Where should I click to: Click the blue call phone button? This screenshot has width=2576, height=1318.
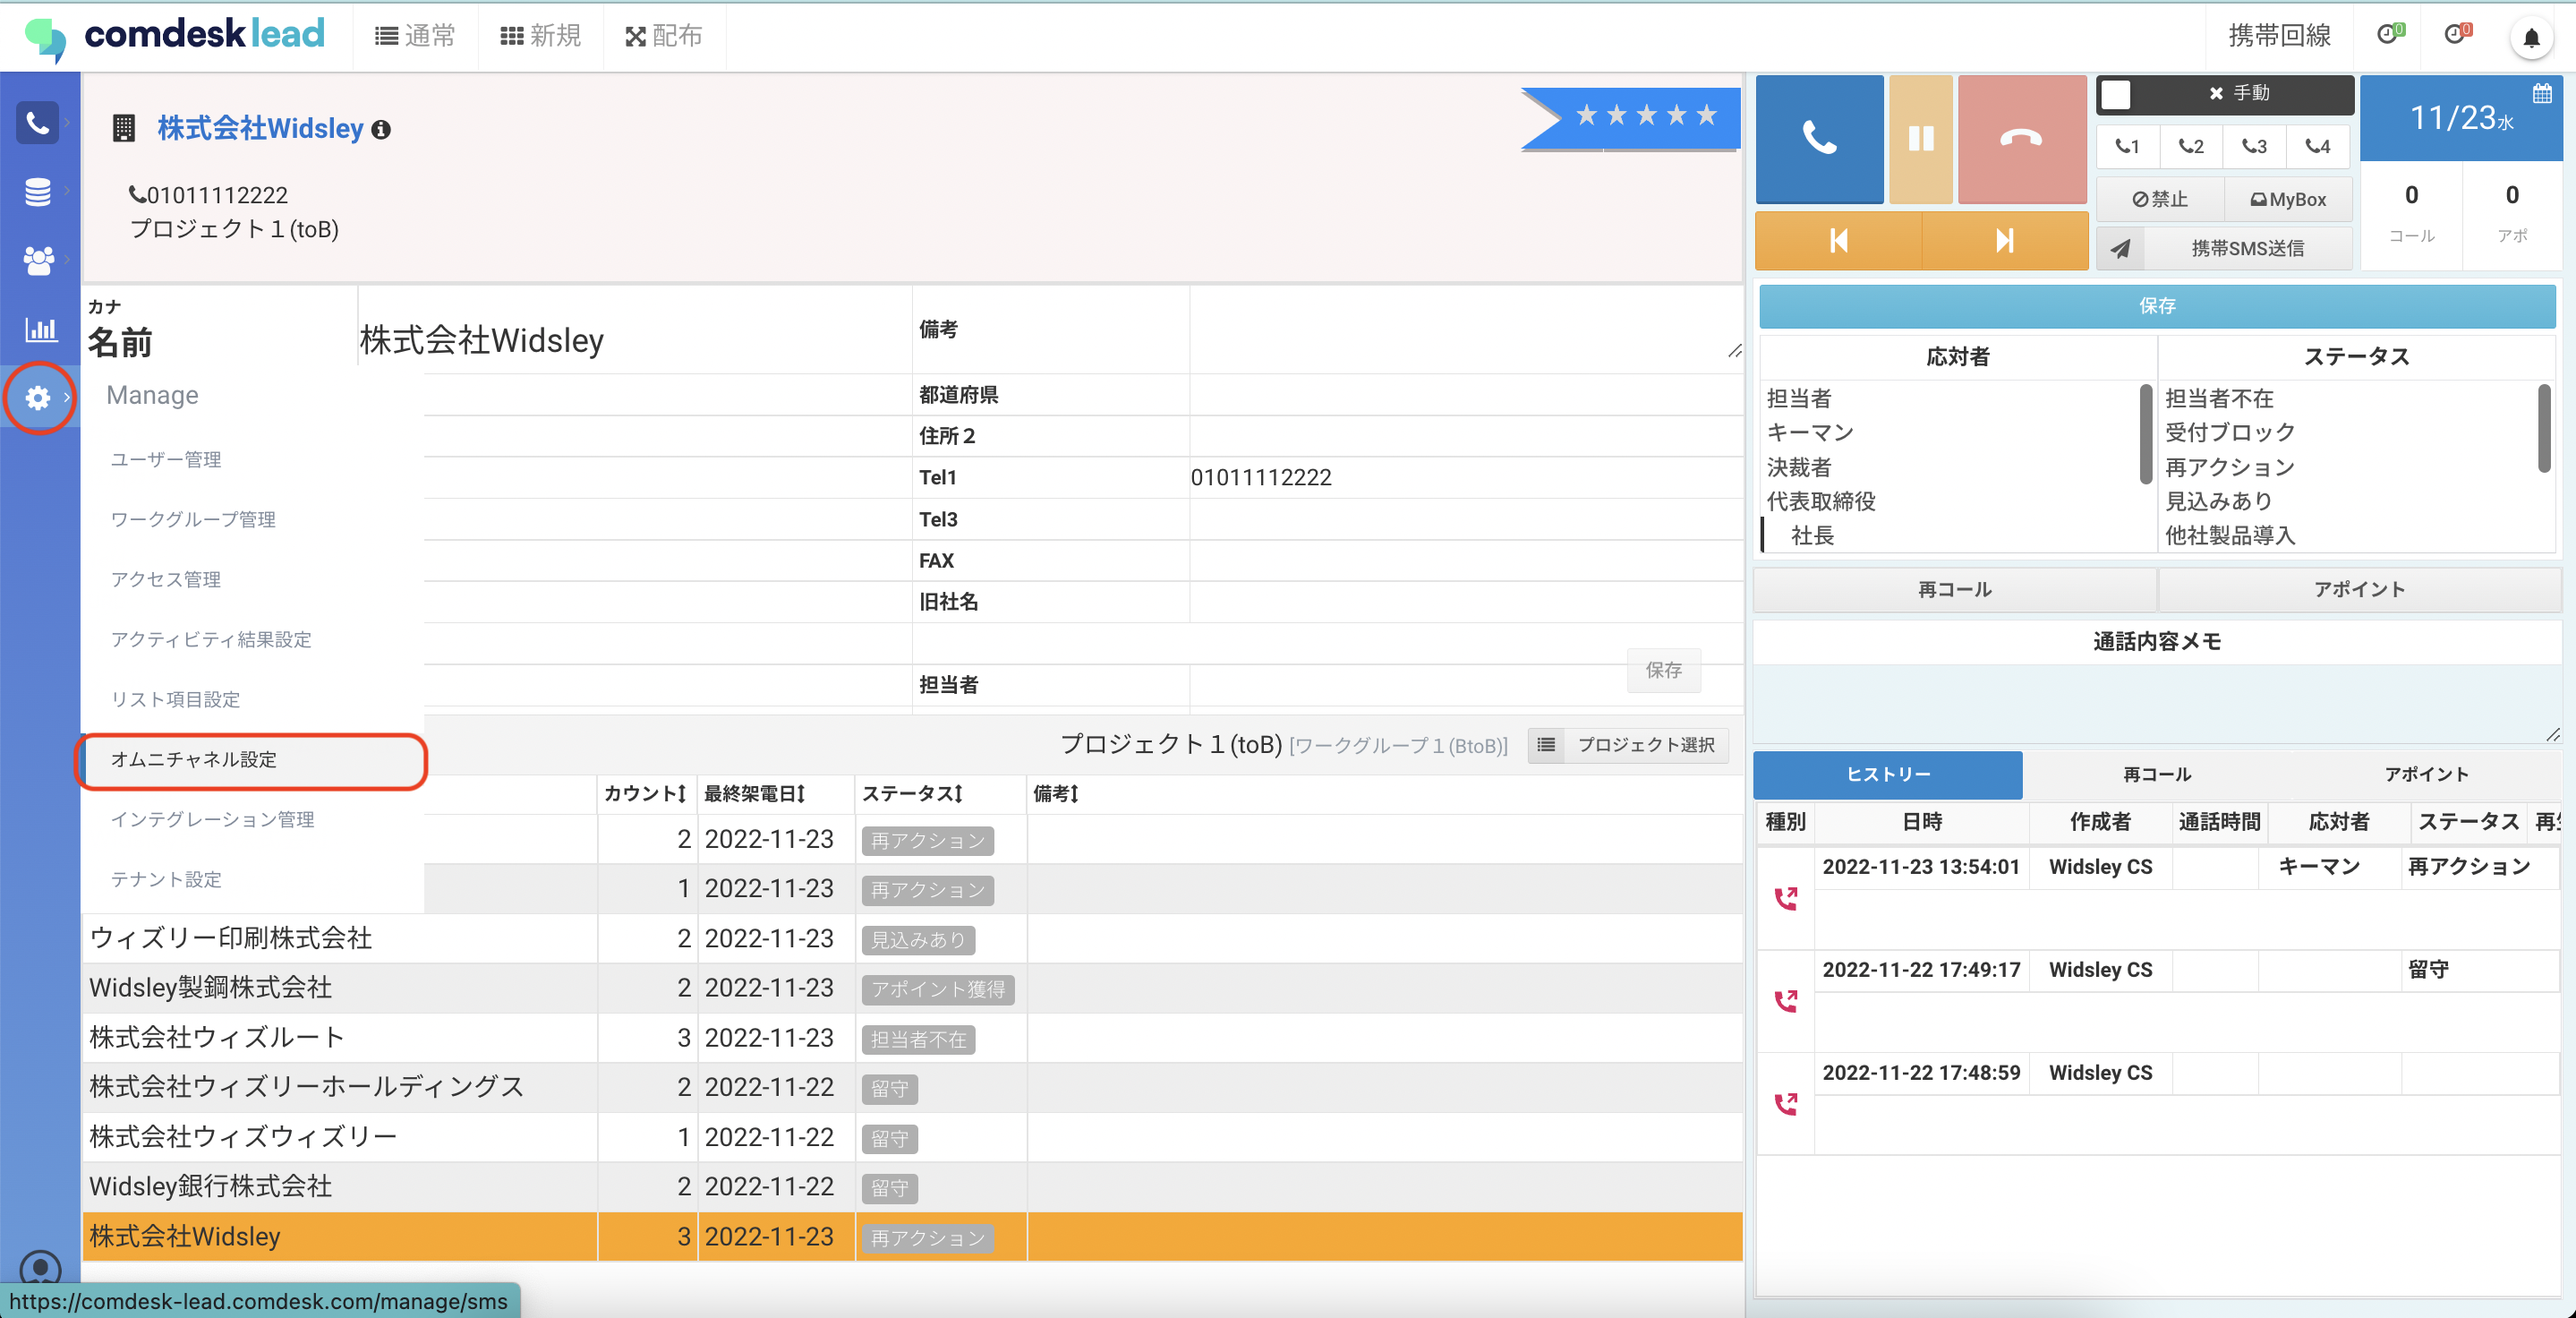click(x=1819, y=138)
